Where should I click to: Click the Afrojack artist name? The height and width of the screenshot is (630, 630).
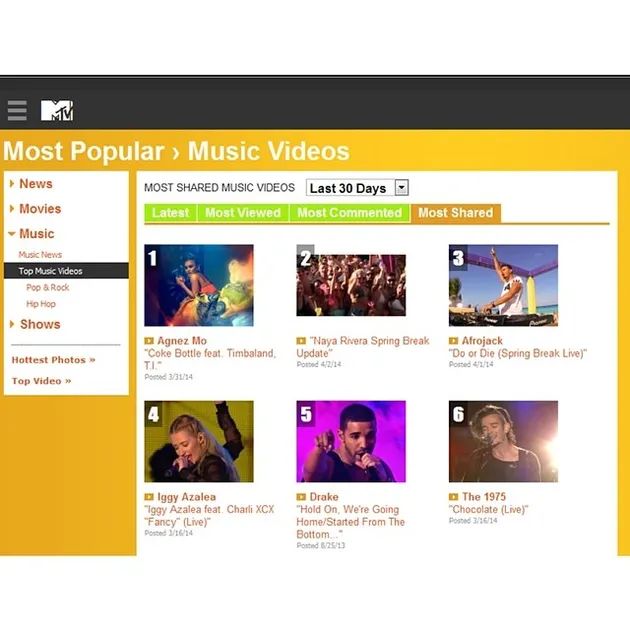coord(482,341)
